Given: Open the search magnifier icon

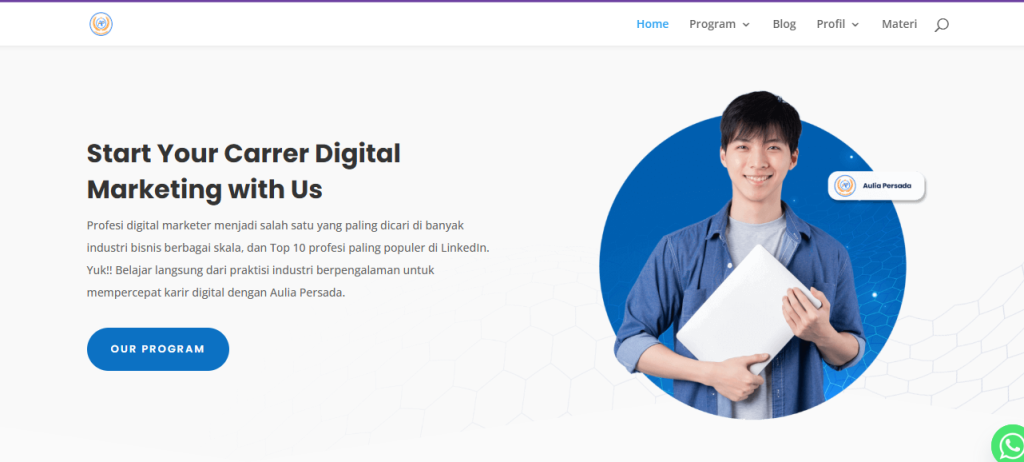Looking at the screenshot, I should tap(941, 25).
